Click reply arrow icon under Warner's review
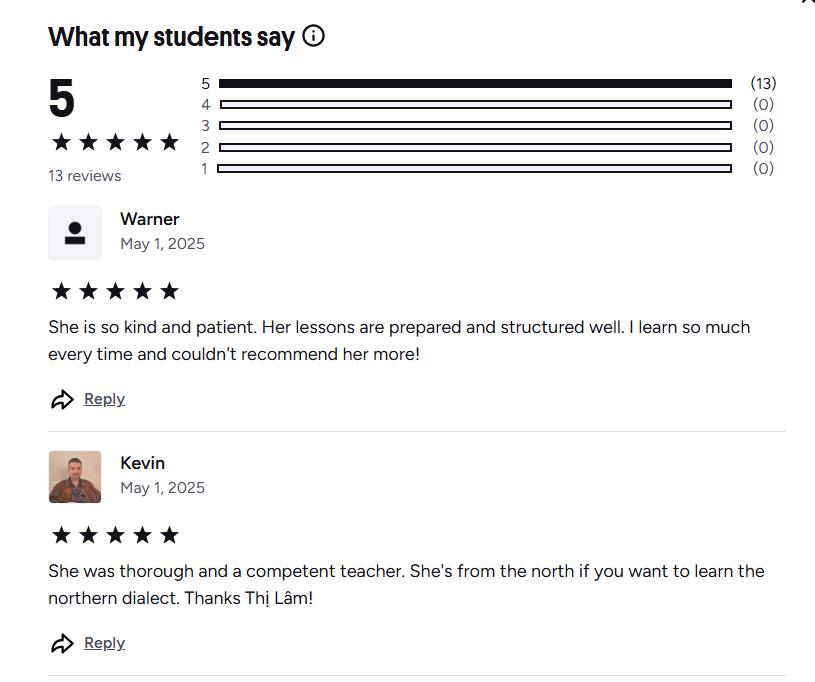Screen dimensions: 815x682 coord(62,400)
